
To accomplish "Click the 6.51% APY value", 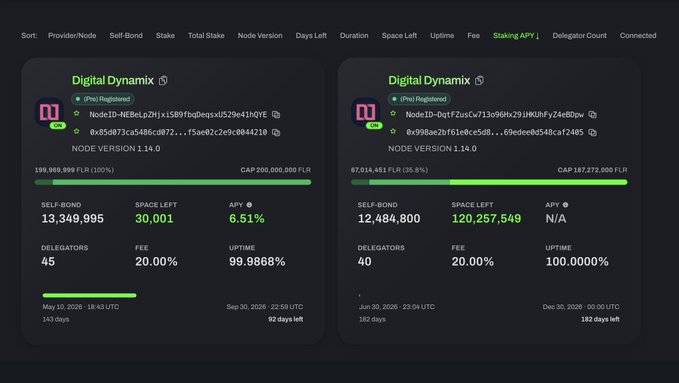I will pyautogui.click(x=247, y=219).
